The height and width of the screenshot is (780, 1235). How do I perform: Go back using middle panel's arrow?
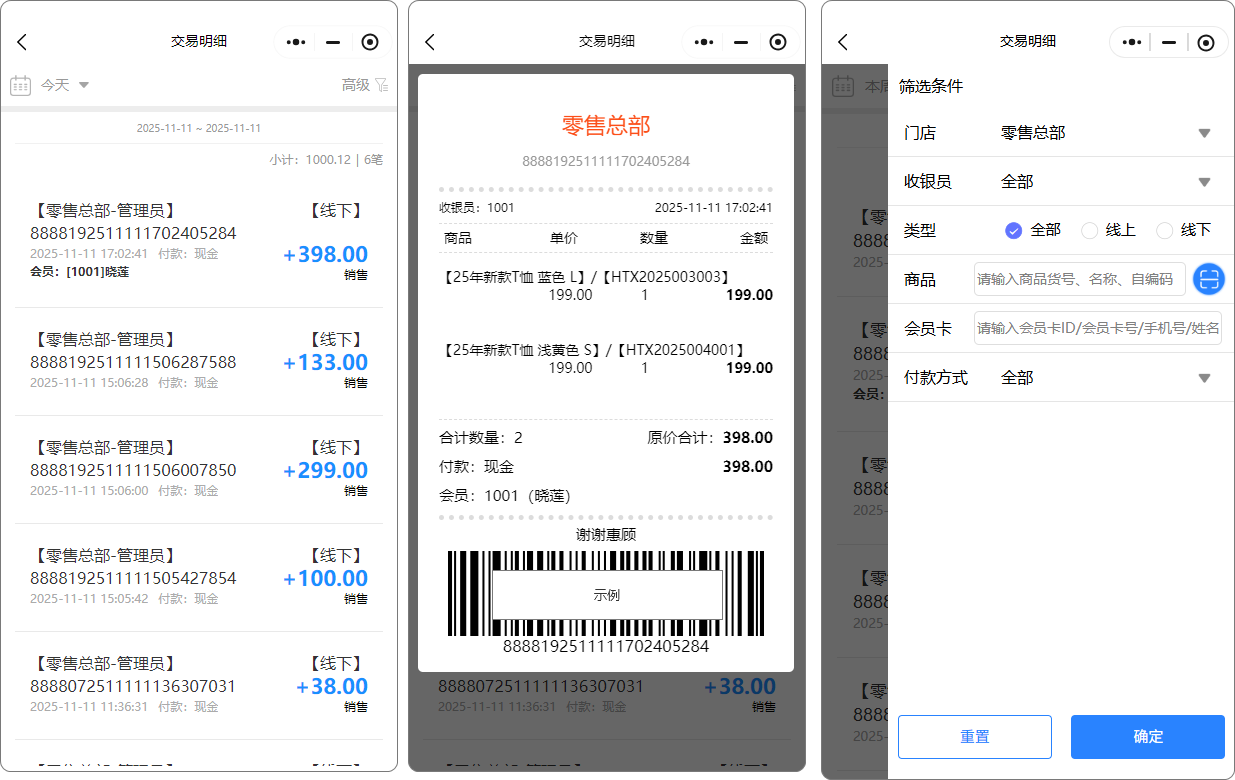point(430,42)
